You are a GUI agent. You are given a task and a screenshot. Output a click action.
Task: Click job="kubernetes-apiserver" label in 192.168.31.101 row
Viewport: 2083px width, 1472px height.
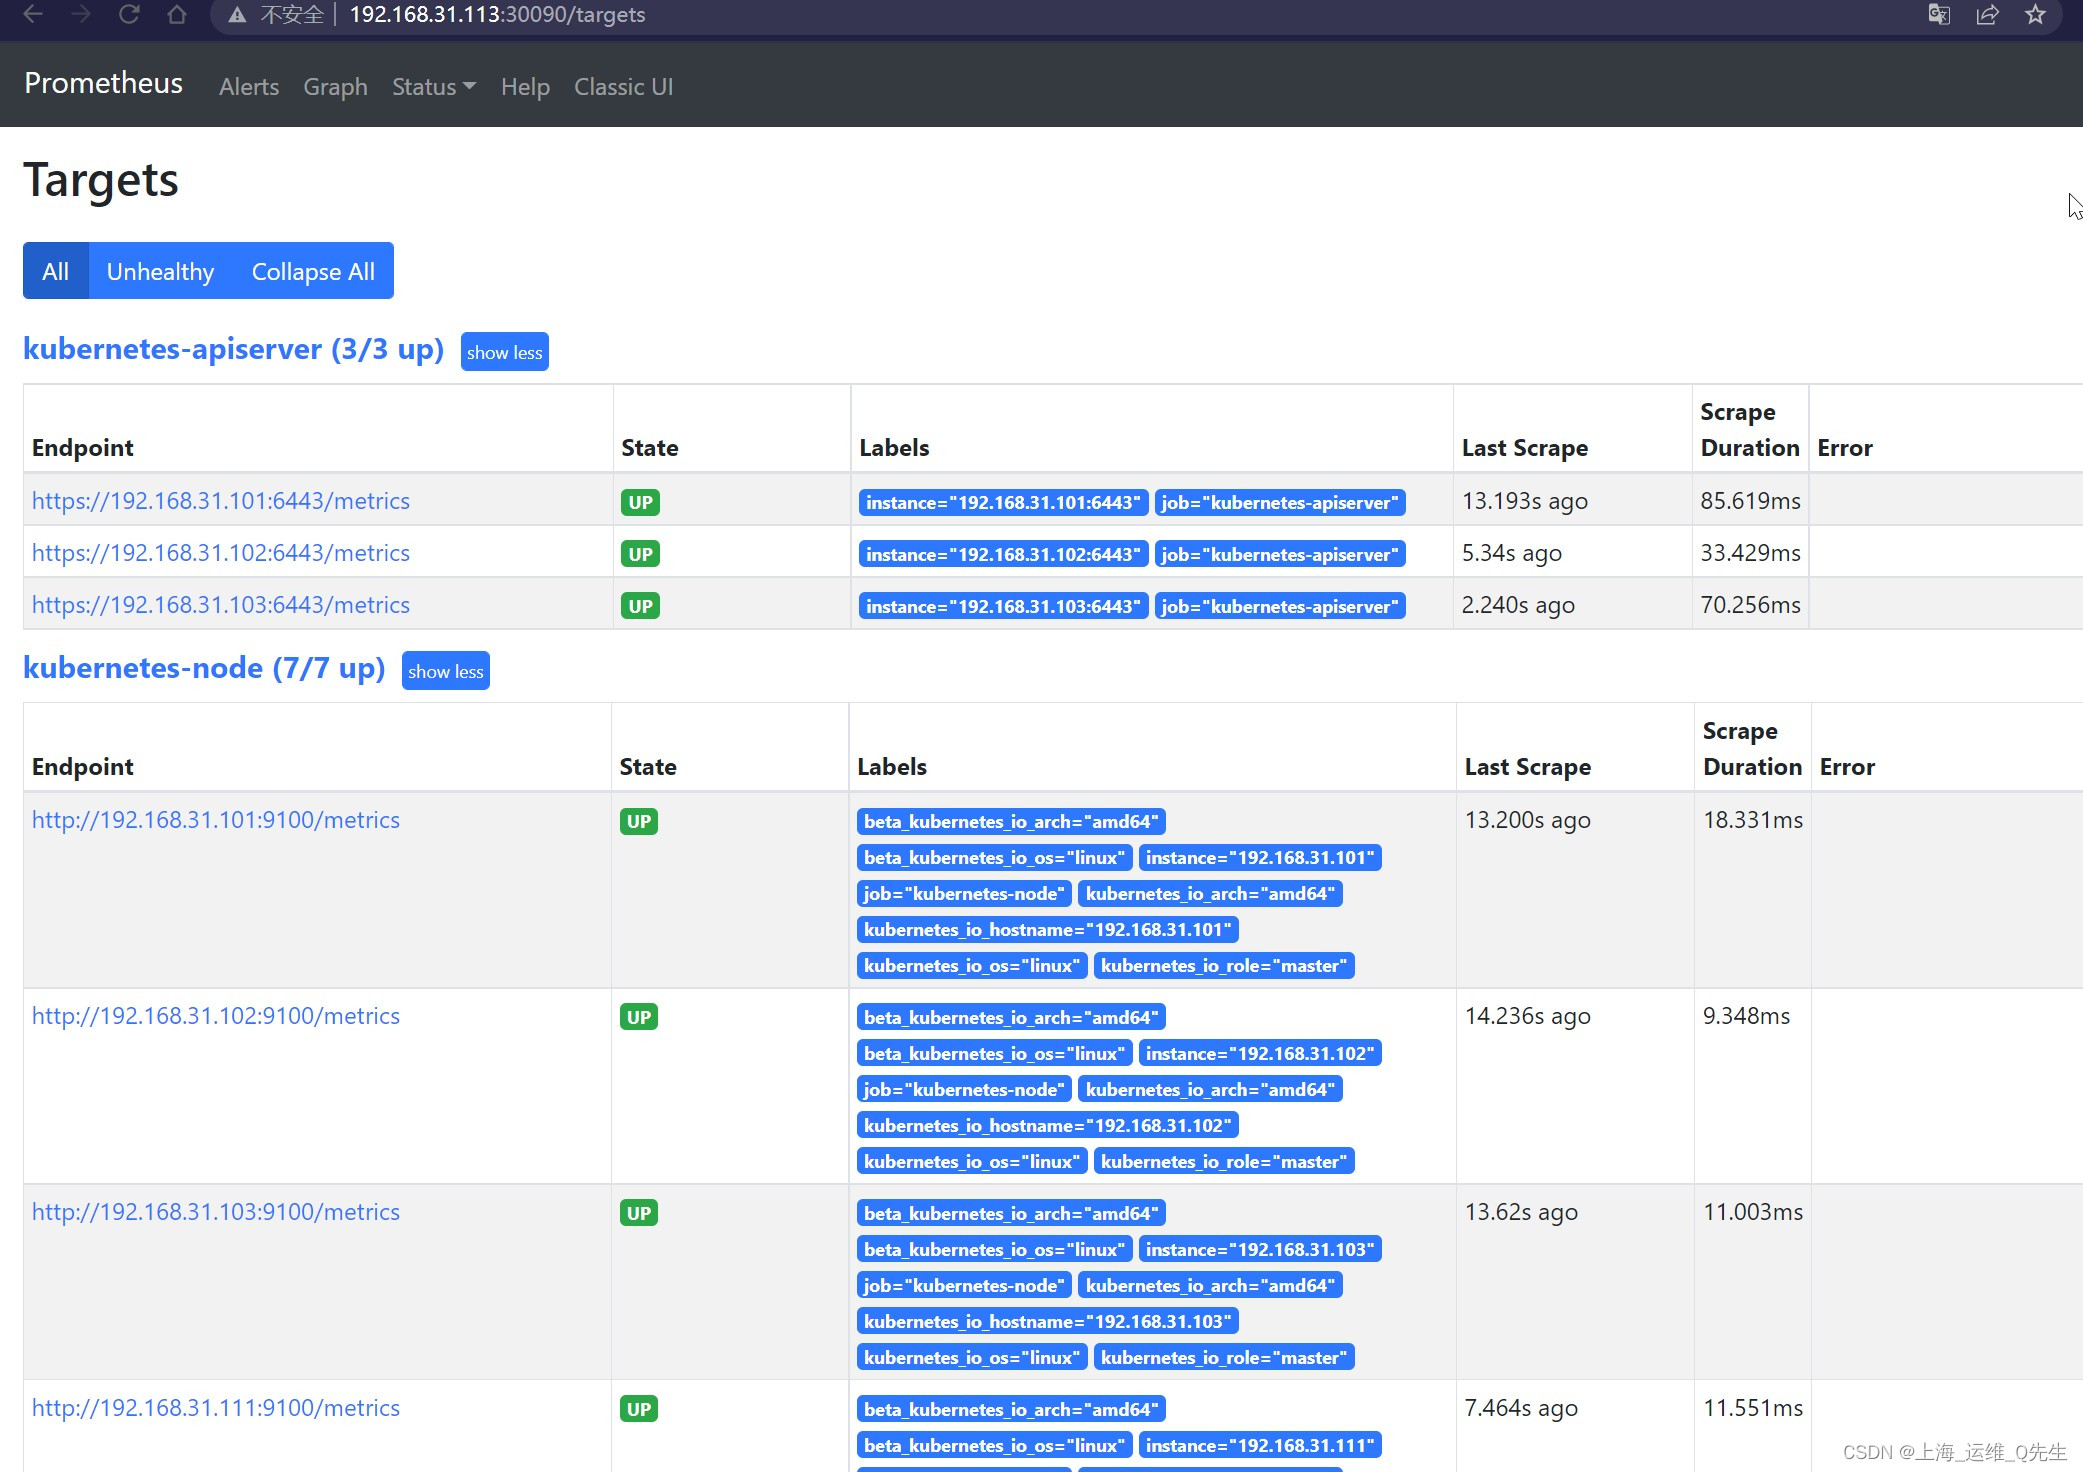(x=1280, y=502)
